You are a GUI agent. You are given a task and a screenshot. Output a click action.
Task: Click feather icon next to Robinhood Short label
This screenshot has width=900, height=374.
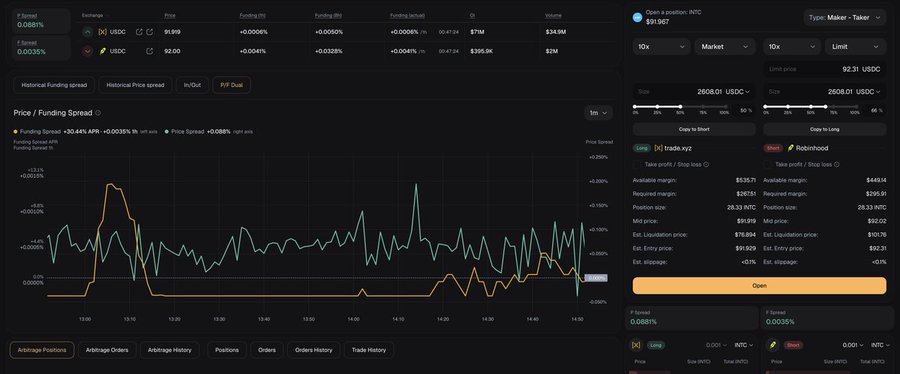(790, 148)
